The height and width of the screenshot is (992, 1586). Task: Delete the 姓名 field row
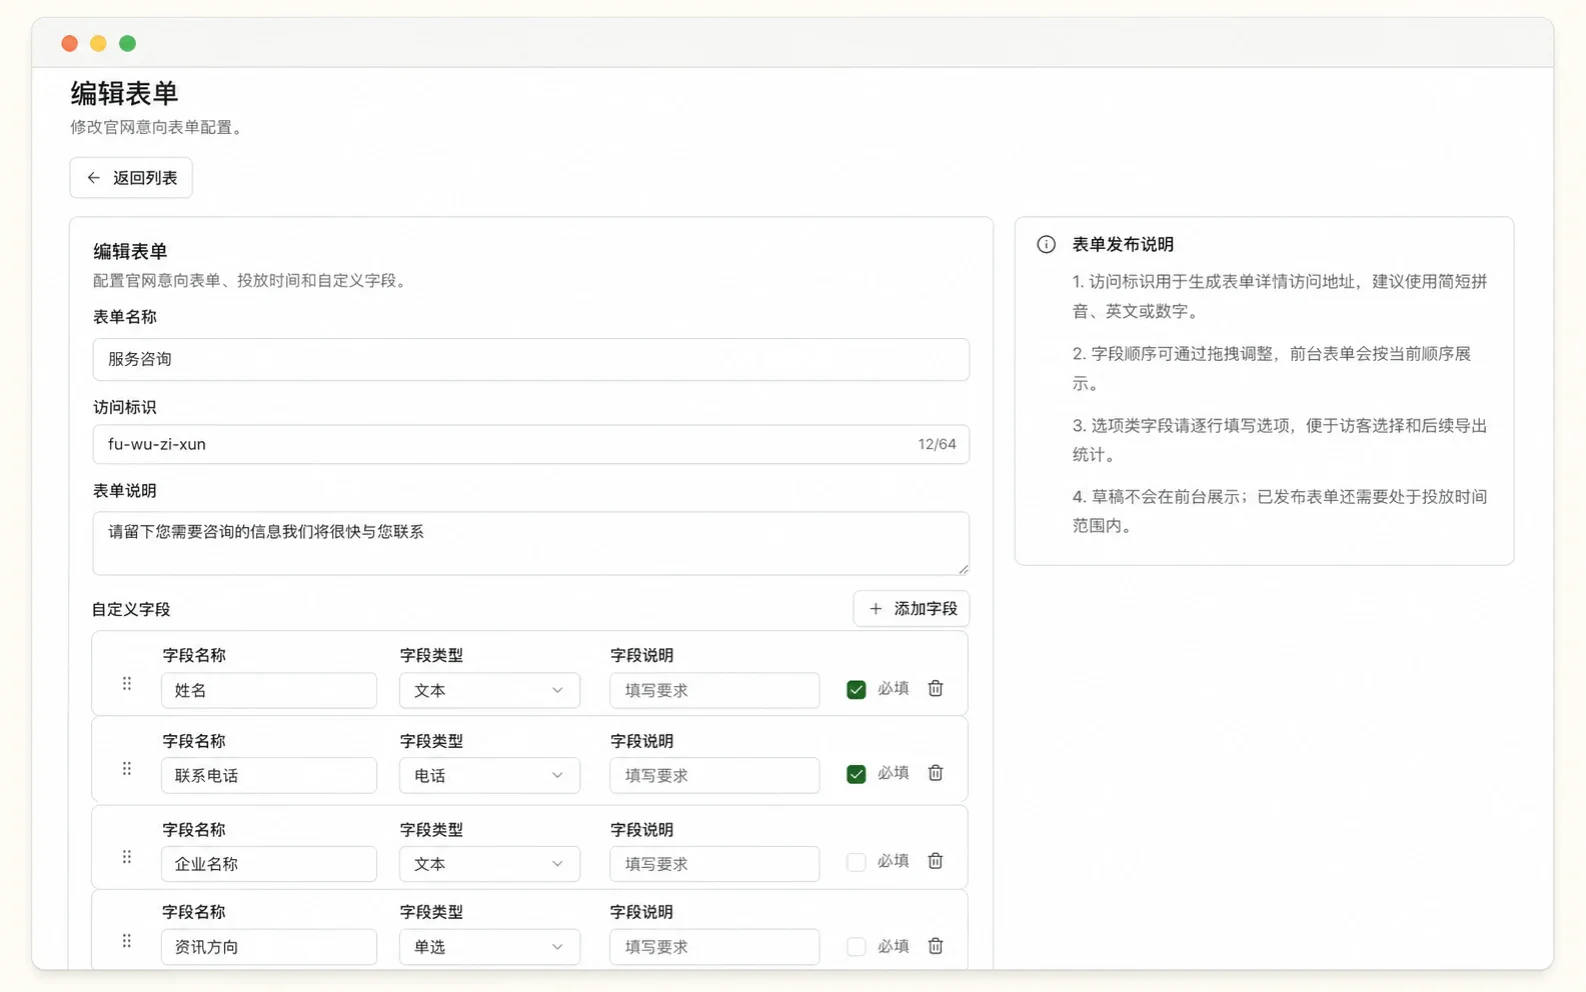(935, 689)
